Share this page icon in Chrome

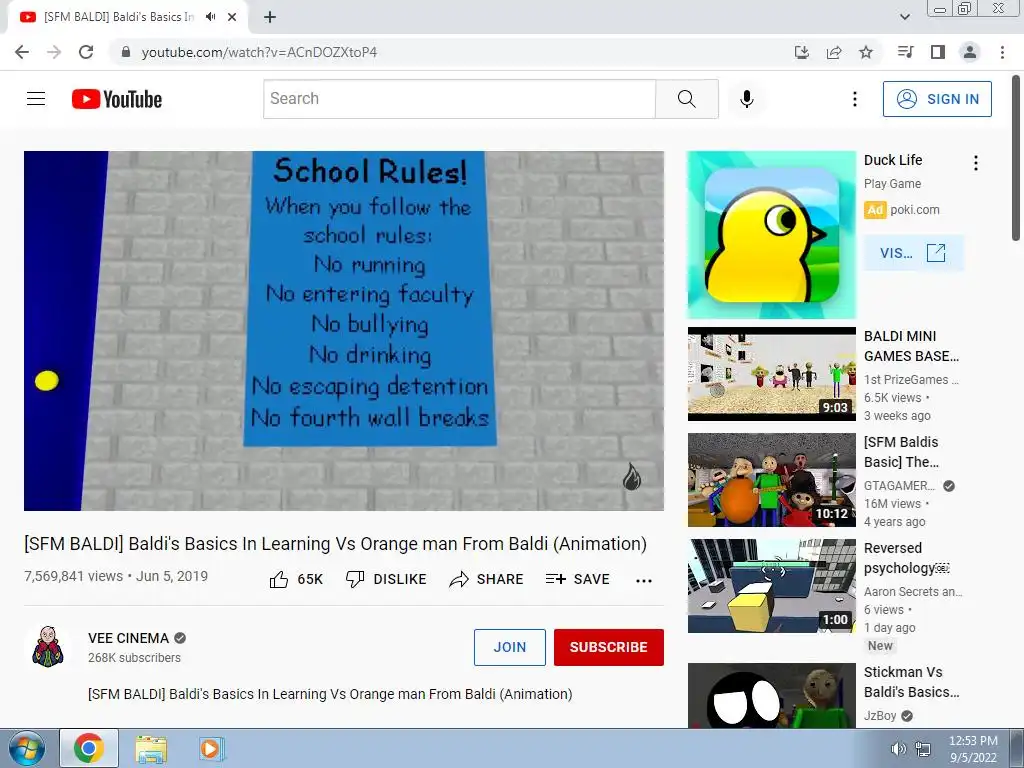834,52
